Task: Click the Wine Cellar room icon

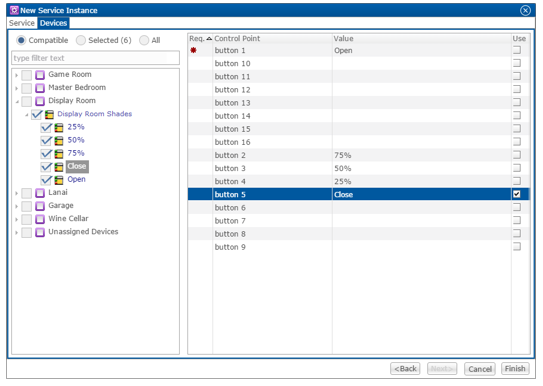Action: pos(40,219)
